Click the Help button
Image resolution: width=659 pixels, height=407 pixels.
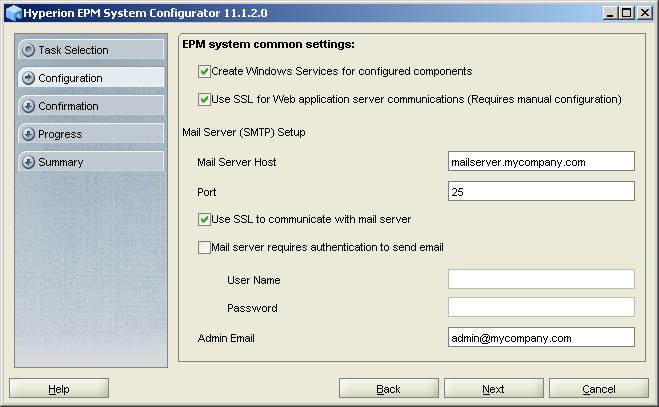pos(59,388)
